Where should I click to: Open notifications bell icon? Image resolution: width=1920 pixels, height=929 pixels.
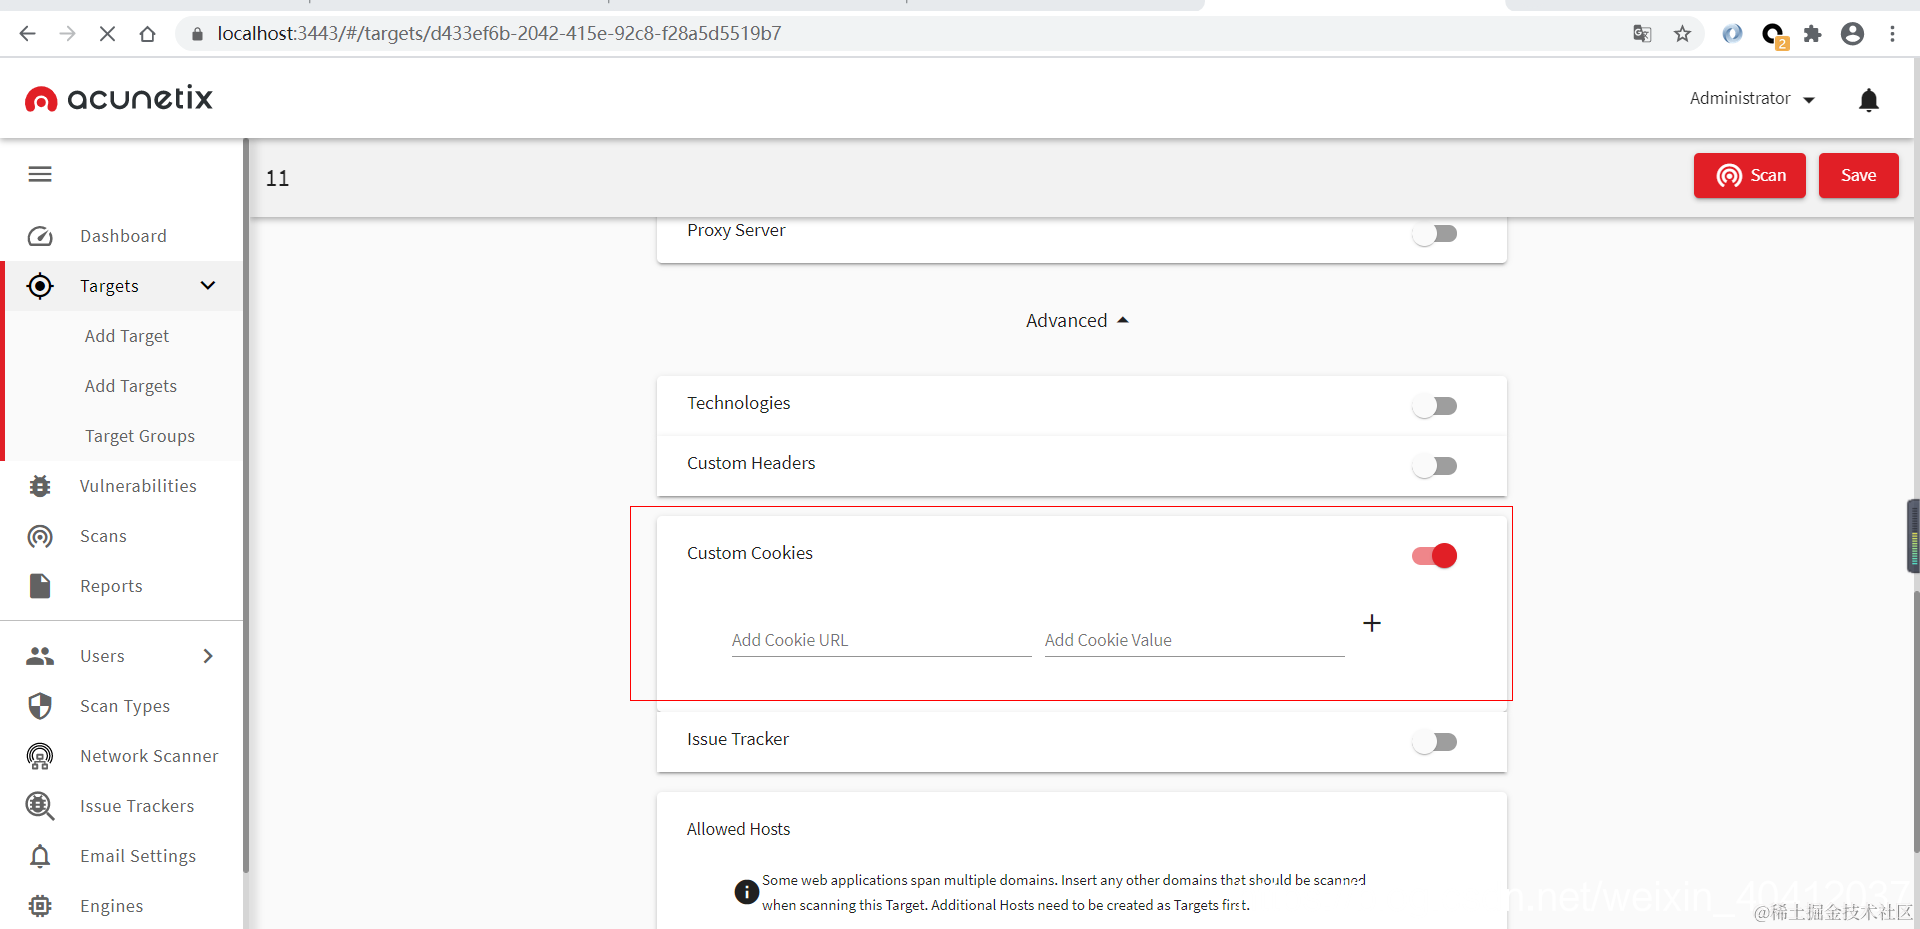(1868, 99)
